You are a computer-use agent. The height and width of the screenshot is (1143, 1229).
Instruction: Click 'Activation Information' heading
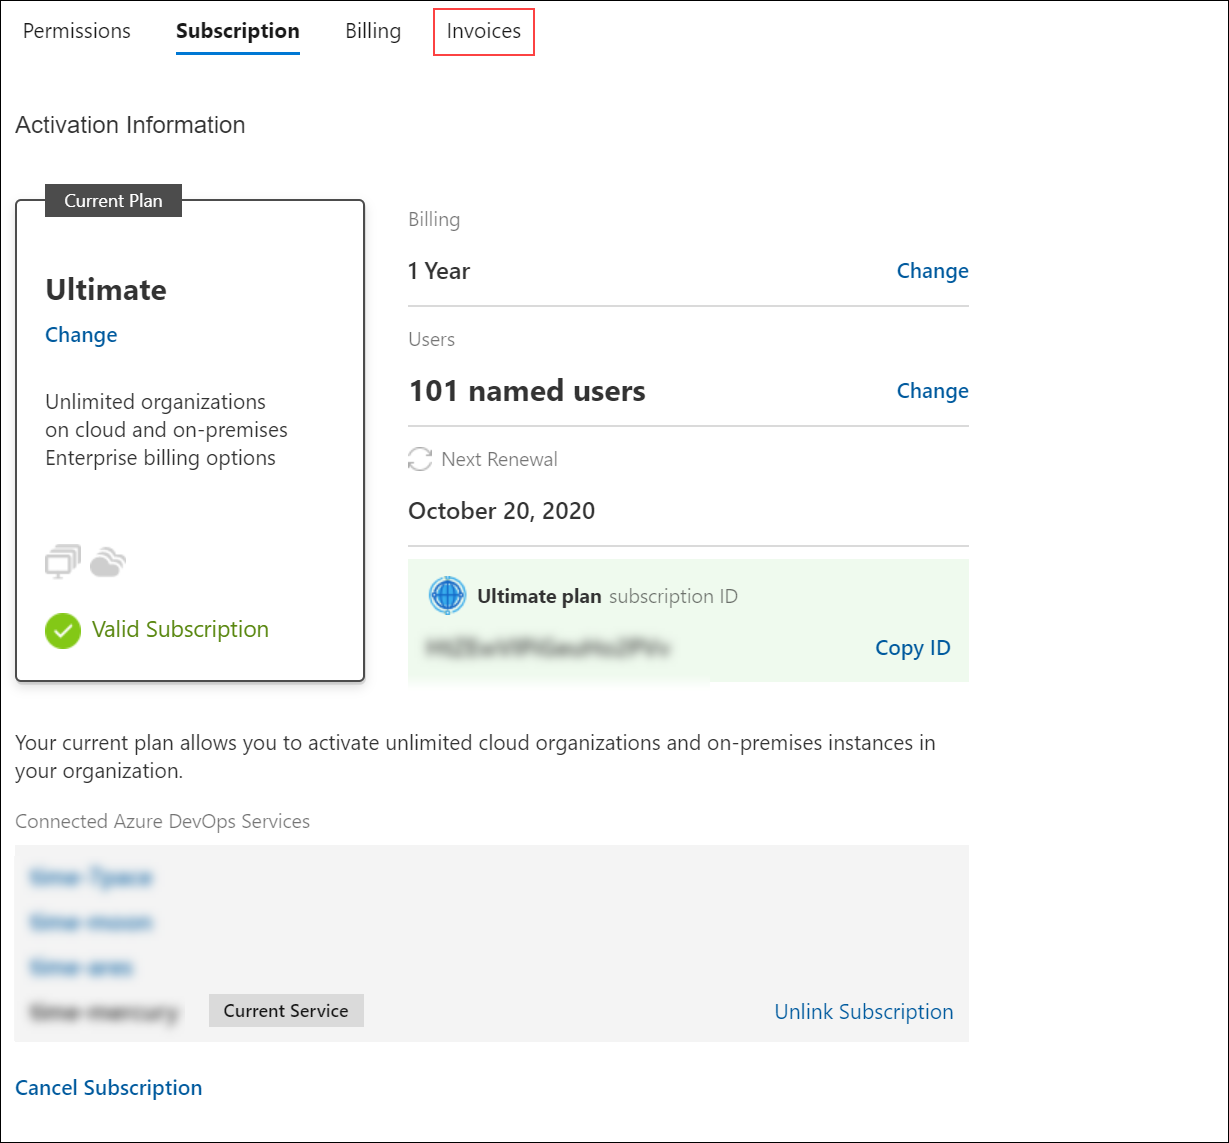pyautogui.click(x=130, y=125)
